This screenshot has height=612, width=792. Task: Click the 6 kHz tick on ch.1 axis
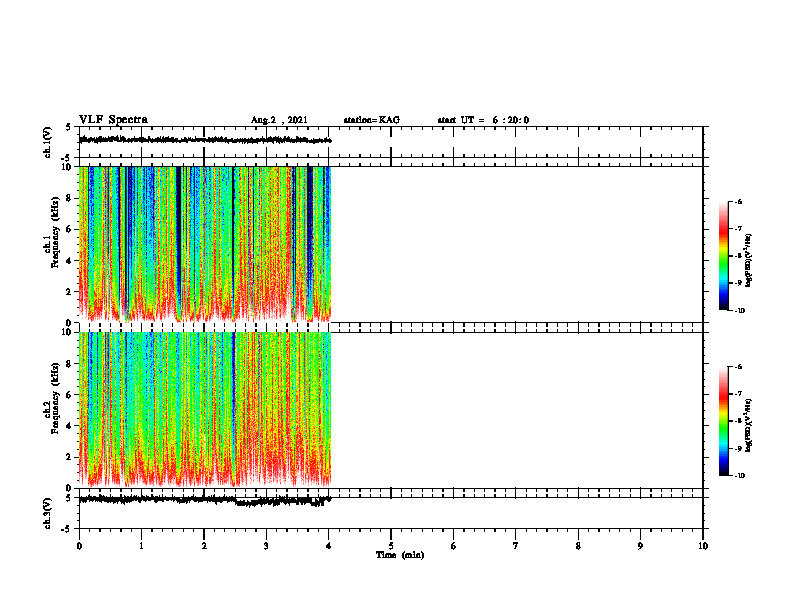[70, 230]
